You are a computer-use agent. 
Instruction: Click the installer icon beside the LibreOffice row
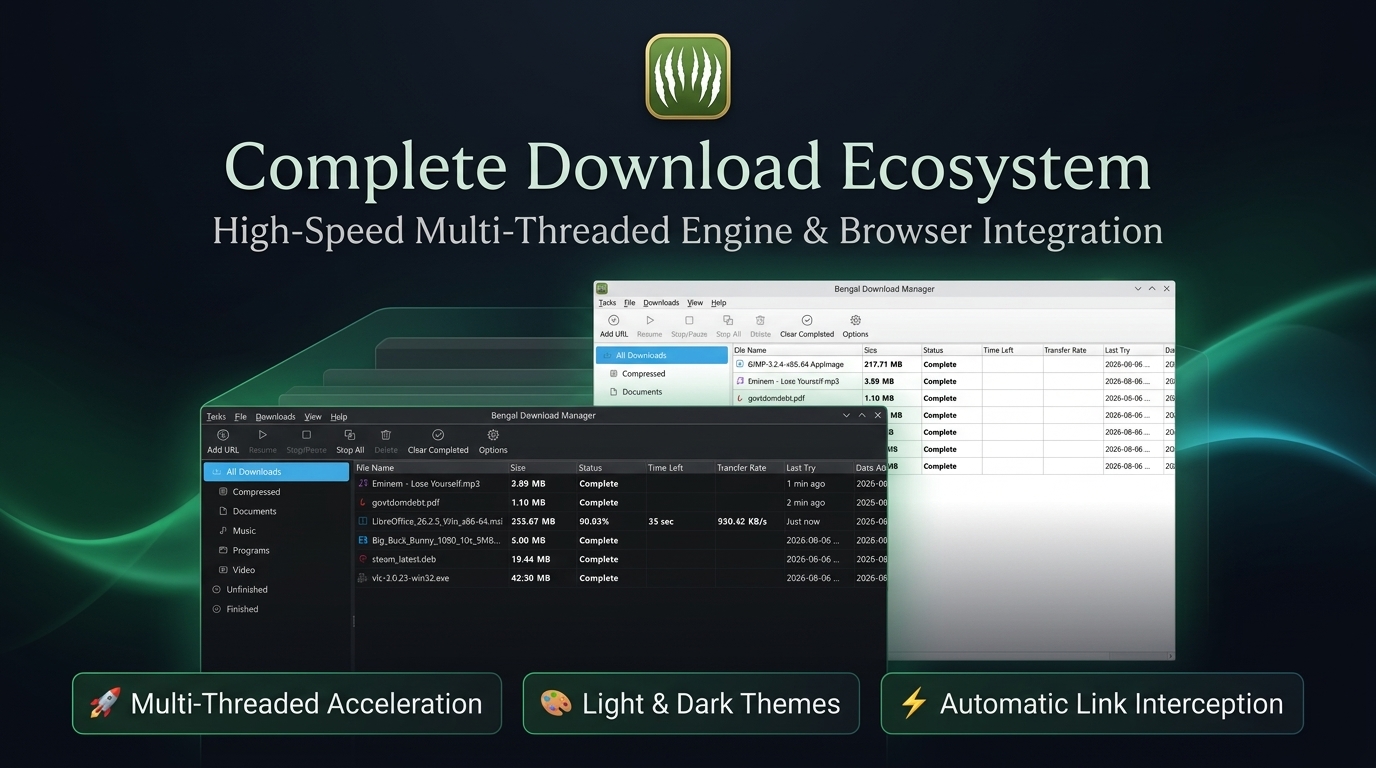click(x=363, y=522)
